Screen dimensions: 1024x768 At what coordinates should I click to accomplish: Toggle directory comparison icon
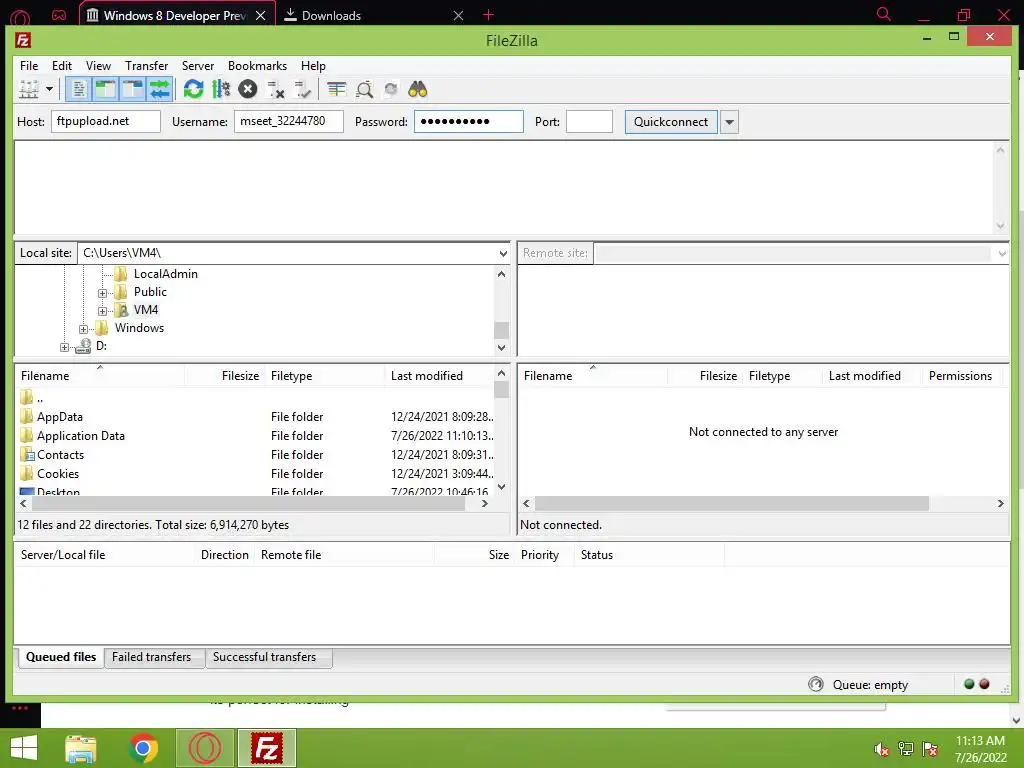(x=364, y=89)
